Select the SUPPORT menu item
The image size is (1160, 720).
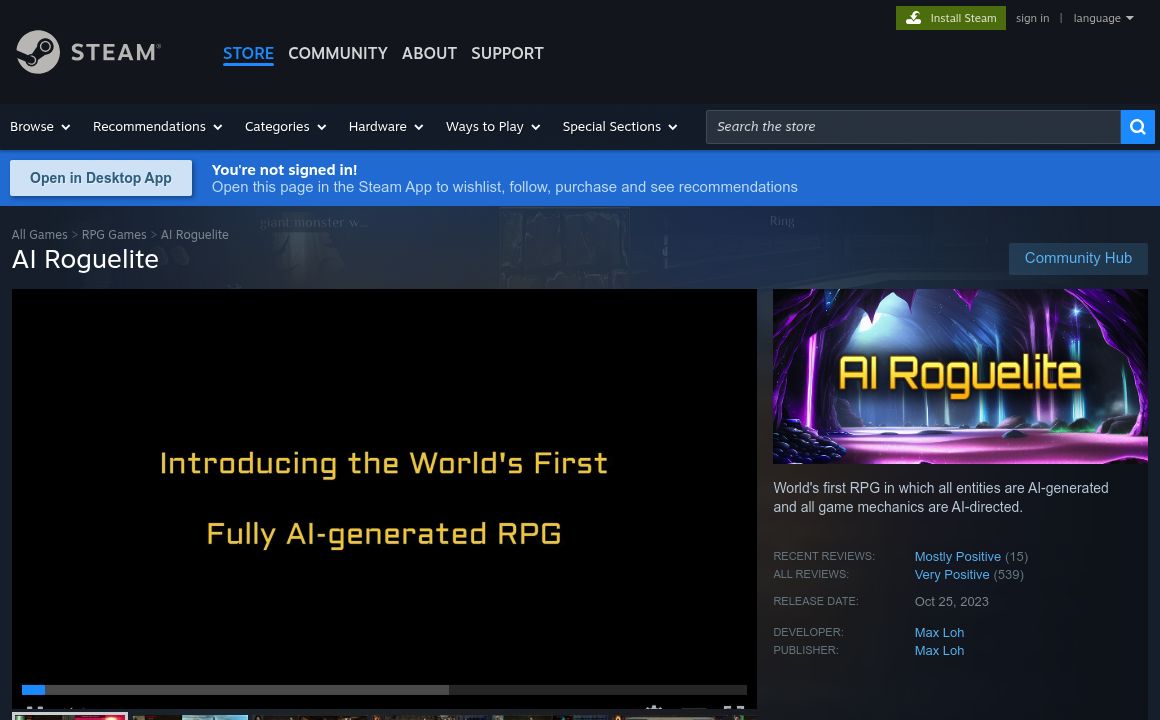point(507,54)
